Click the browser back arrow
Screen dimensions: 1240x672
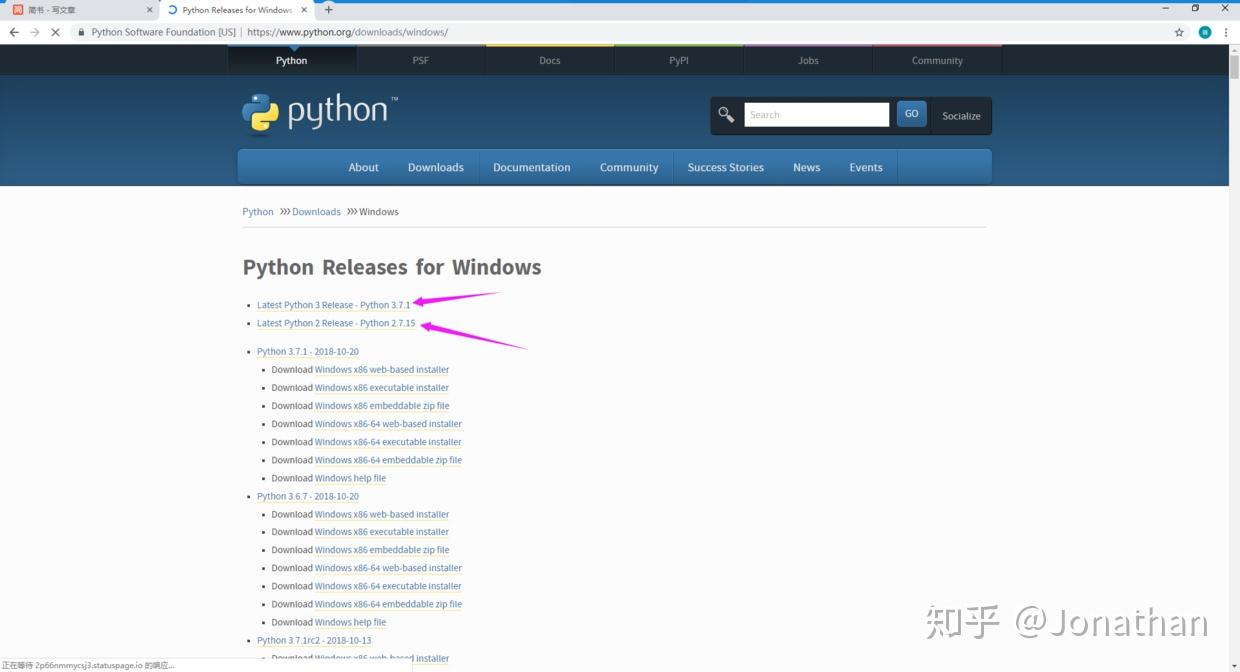click(13, 31)
